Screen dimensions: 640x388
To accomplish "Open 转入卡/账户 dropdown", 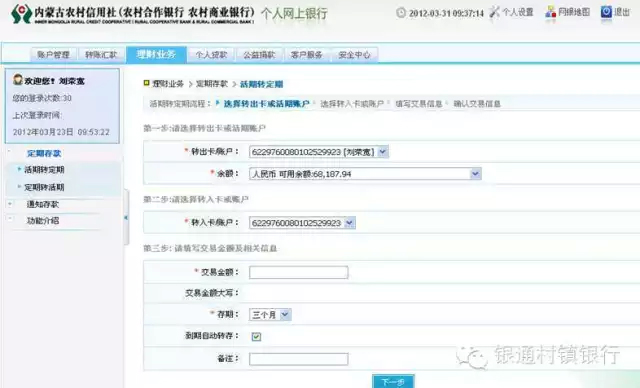I will pyautogui.click(x=302, y=223).
